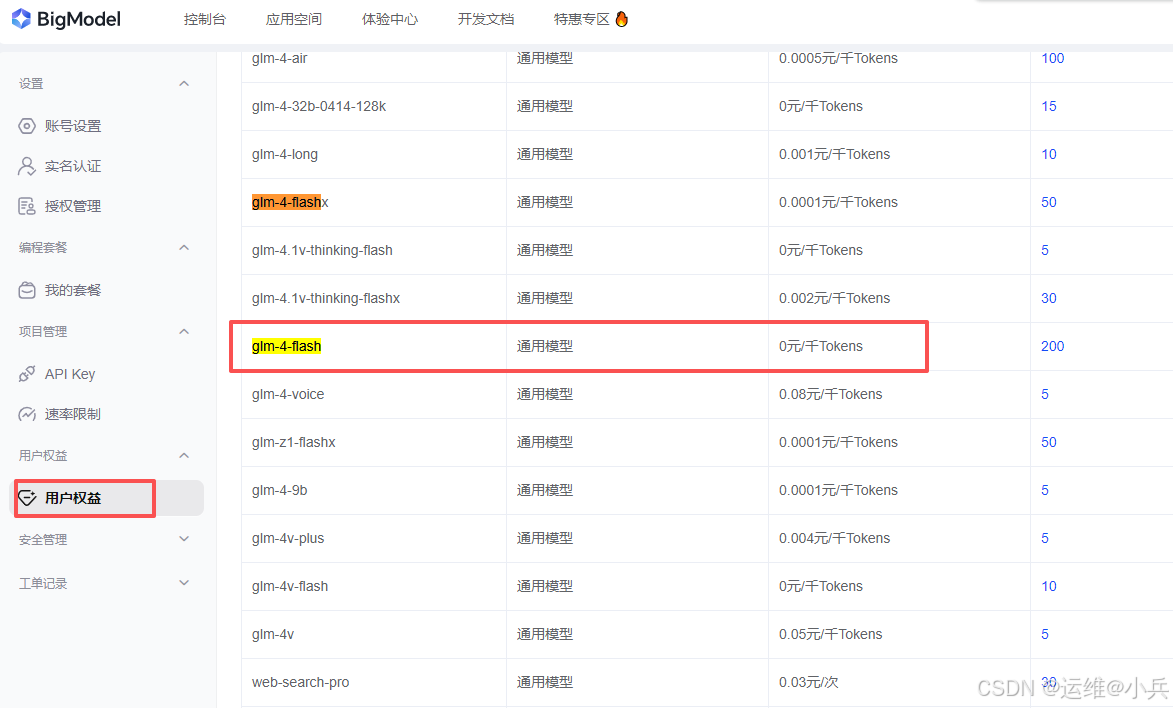
Task: Click the 10 link for glm-4v-flash
Action: click(1049, 586)
